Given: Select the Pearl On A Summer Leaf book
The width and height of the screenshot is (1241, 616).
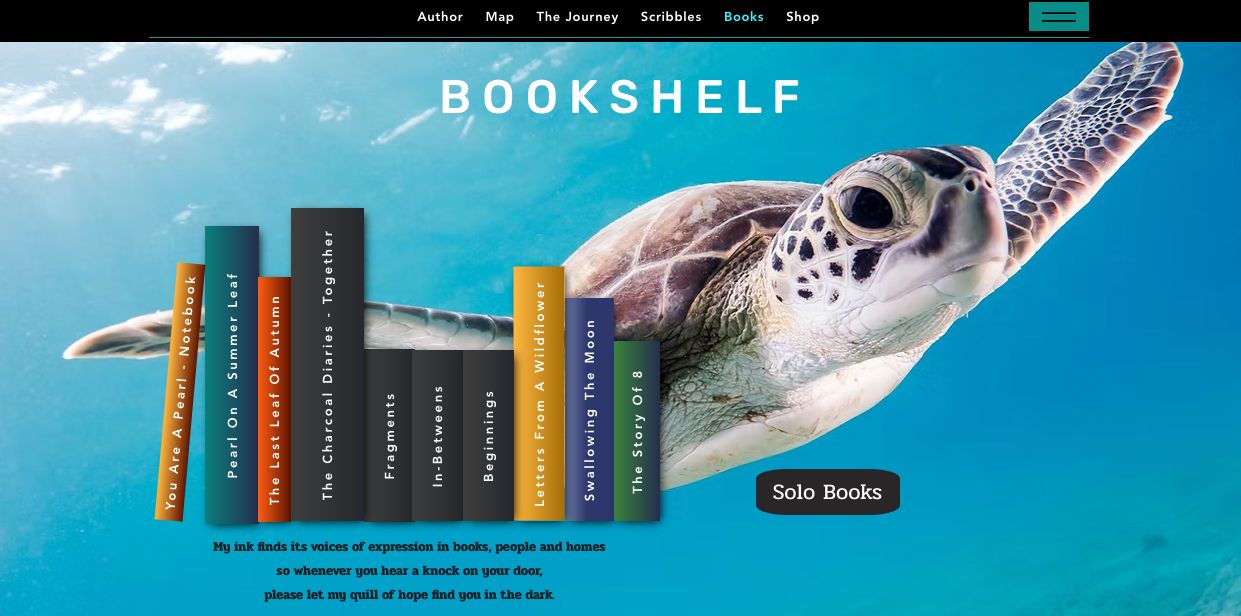Looking at the screenshot, I should [x=232, y=375].
